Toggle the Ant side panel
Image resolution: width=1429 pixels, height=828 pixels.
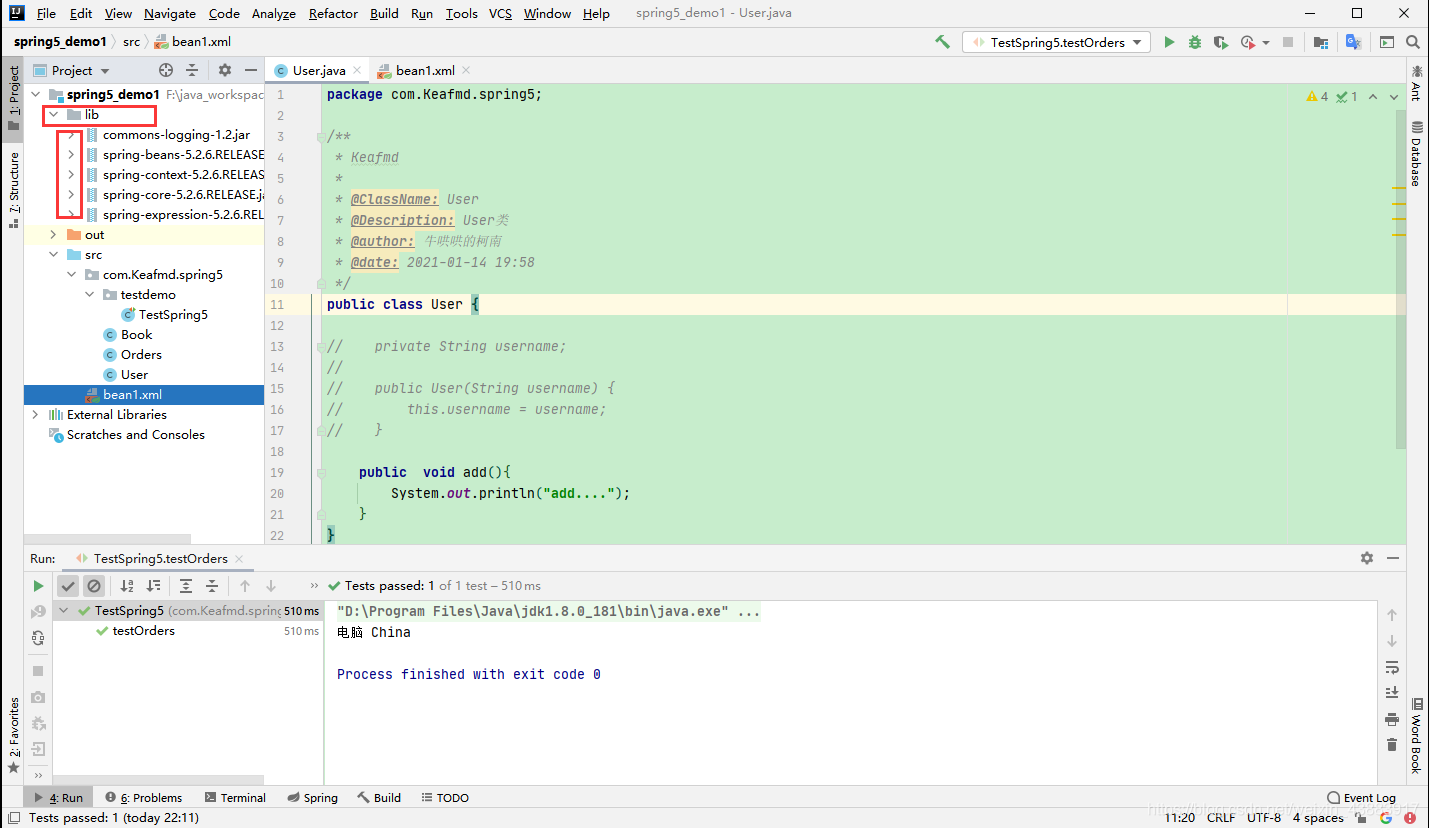[x=1416, y=83]
